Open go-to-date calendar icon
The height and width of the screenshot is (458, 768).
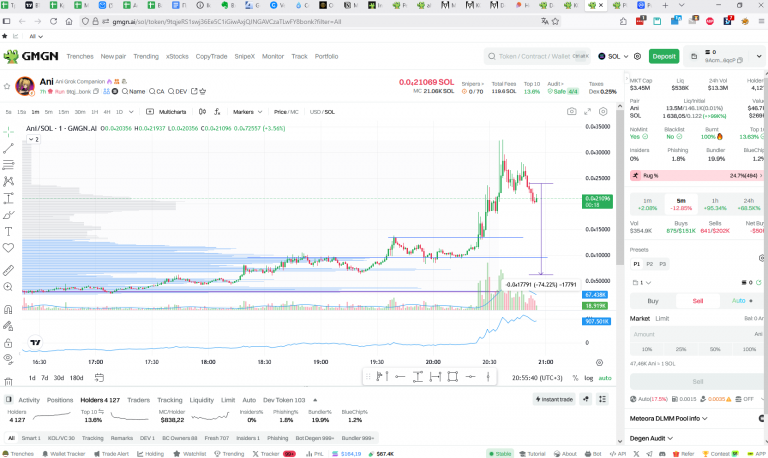(99, 378)
